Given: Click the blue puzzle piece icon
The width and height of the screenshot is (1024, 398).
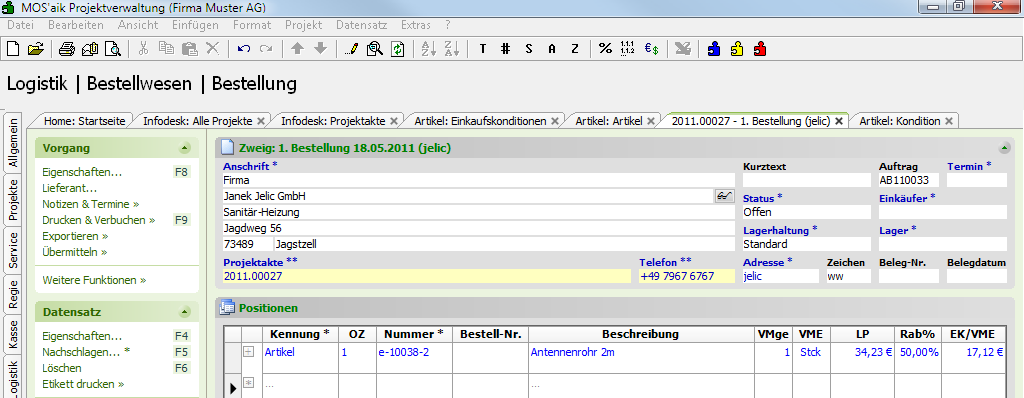Looking at the screenshot, I should 714,48.
